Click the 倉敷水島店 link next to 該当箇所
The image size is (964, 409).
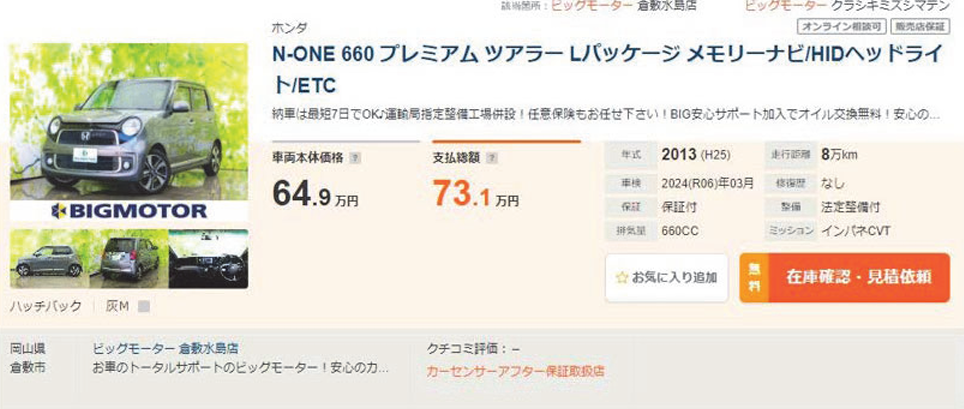(666, 6)
